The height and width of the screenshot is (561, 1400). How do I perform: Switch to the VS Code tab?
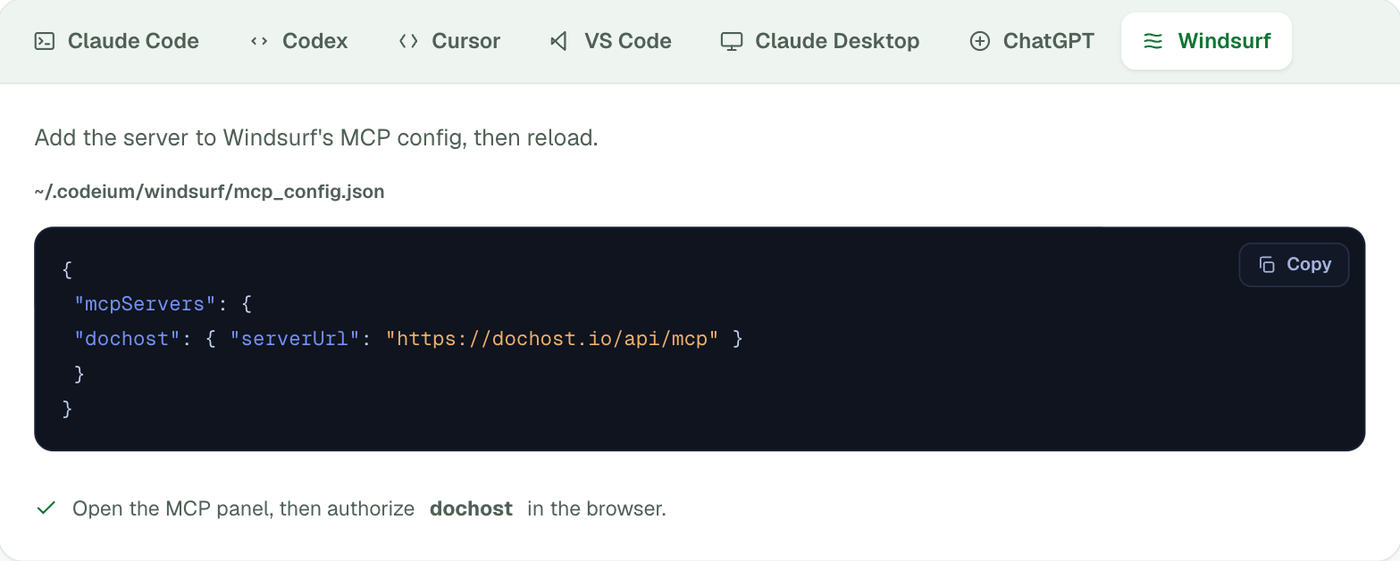point(610,41)
